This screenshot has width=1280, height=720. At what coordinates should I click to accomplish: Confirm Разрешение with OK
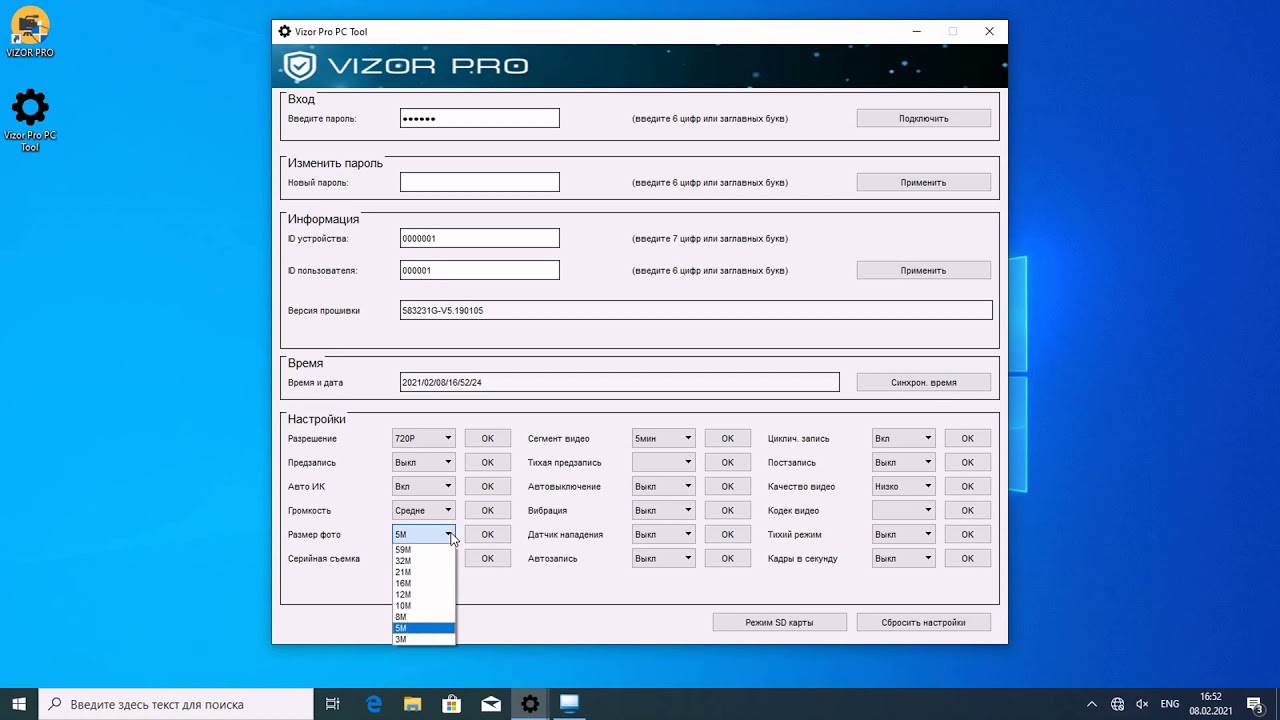pos(487,438)
